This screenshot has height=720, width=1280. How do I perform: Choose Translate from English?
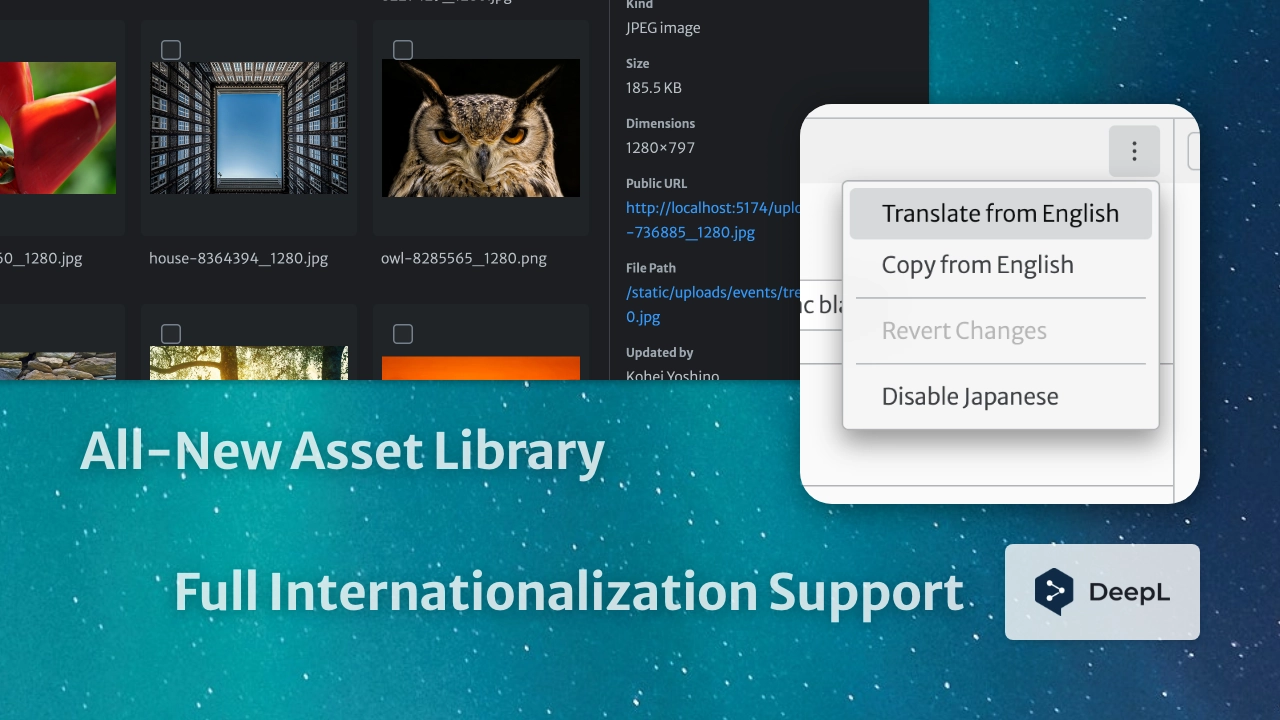tap(999, 214)
